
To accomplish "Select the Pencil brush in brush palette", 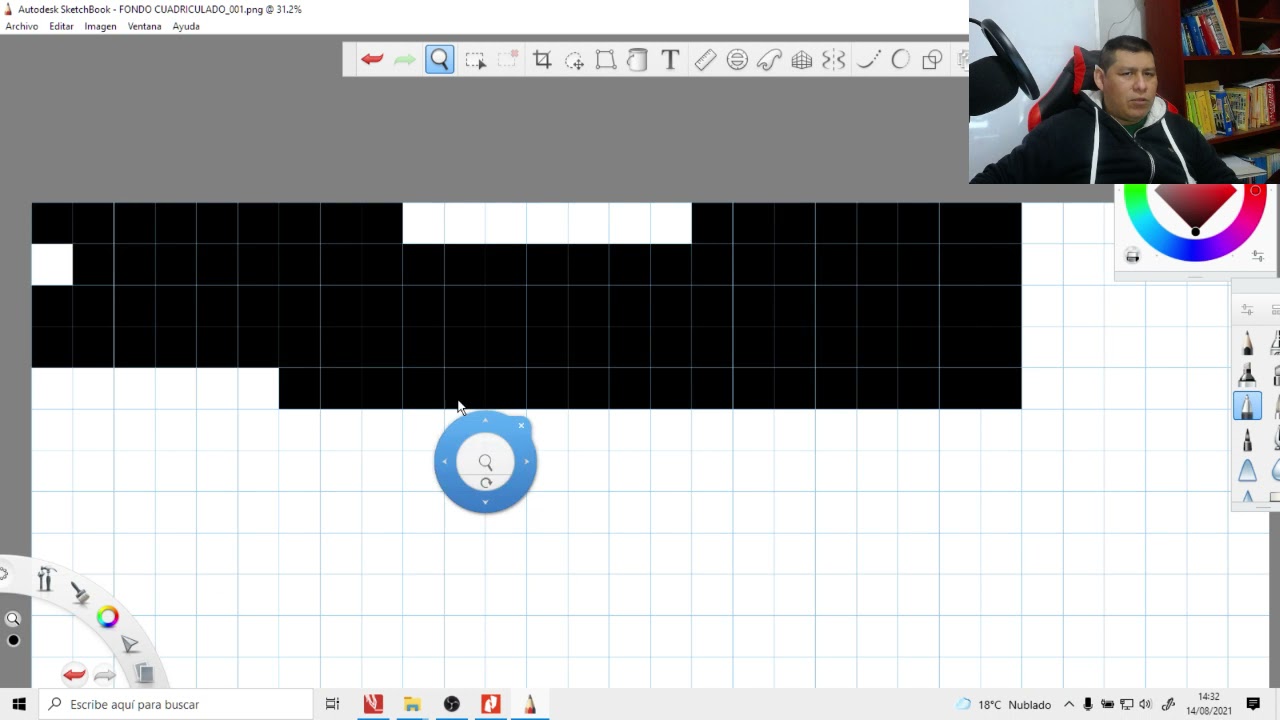I will [1247, 343].
